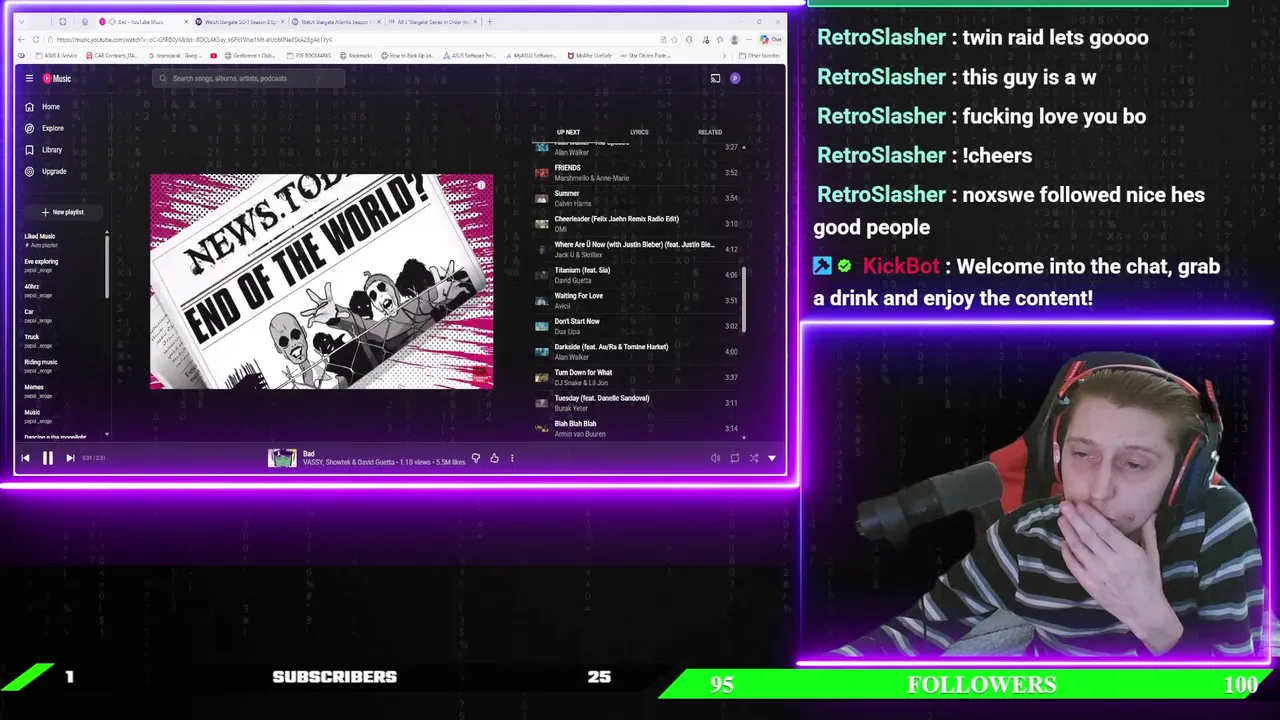
Task: Reload the page in browser
Action: 37,40
